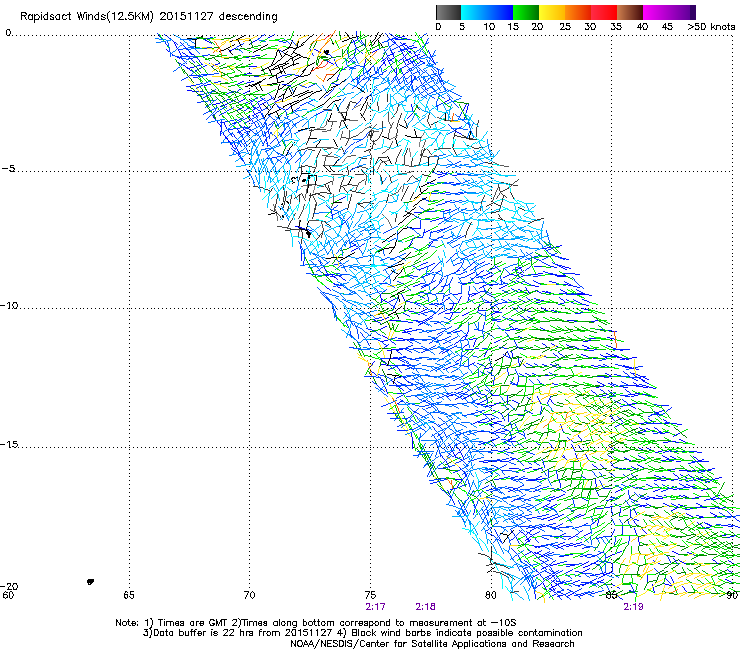Click the title 'Rapidscat Winds(12.5KM) 20151127 descending'
The height and width of the screenshot is (650, 740).
(149, 17)
